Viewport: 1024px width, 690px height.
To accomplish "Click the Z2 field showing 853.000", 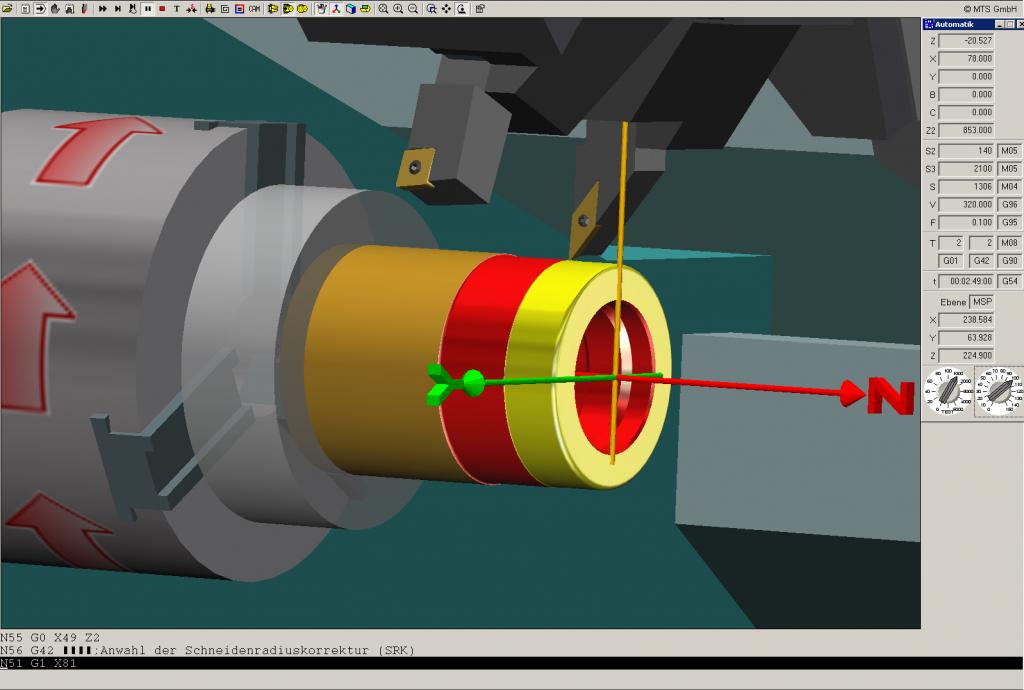I will click(x=966, y=131).
